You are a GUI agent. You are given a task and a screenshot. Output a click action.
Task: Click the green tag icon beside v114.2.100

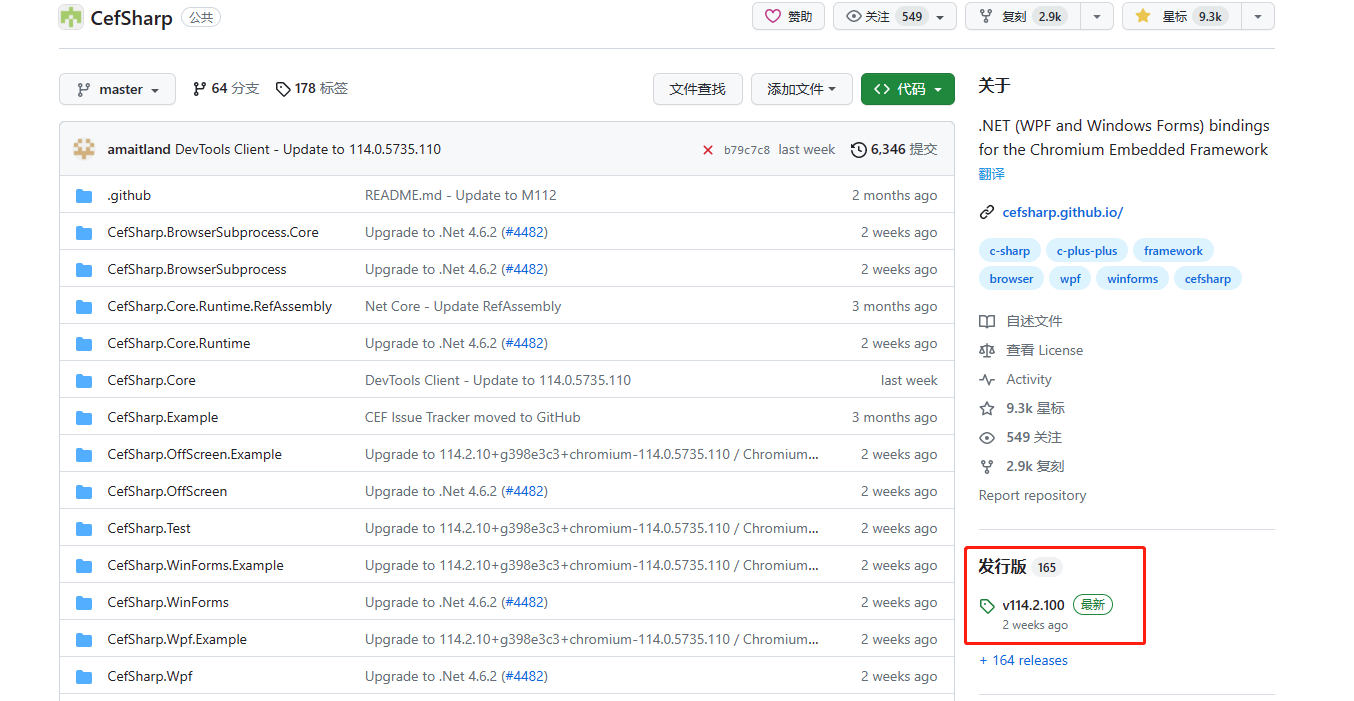click(987, 606)
